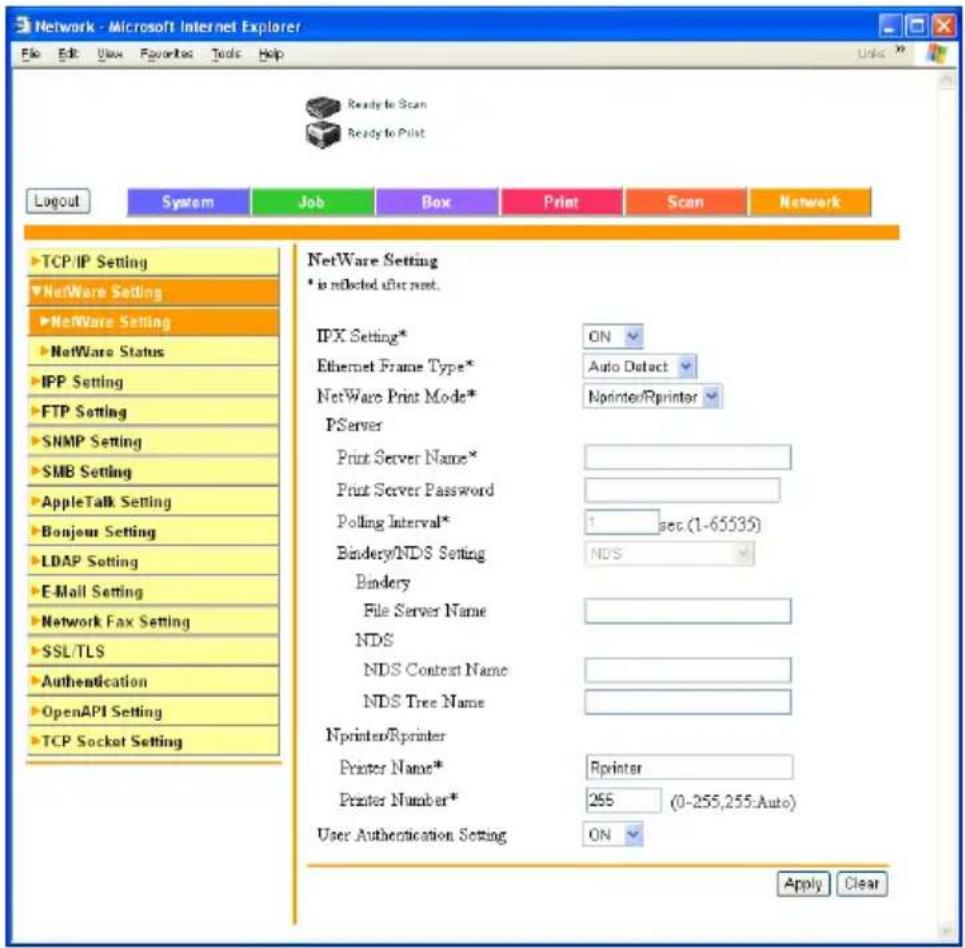Open Network Fax Setting in sidebar
The height and width of the screenshot is (948, 965).
(x=153, y=621)
